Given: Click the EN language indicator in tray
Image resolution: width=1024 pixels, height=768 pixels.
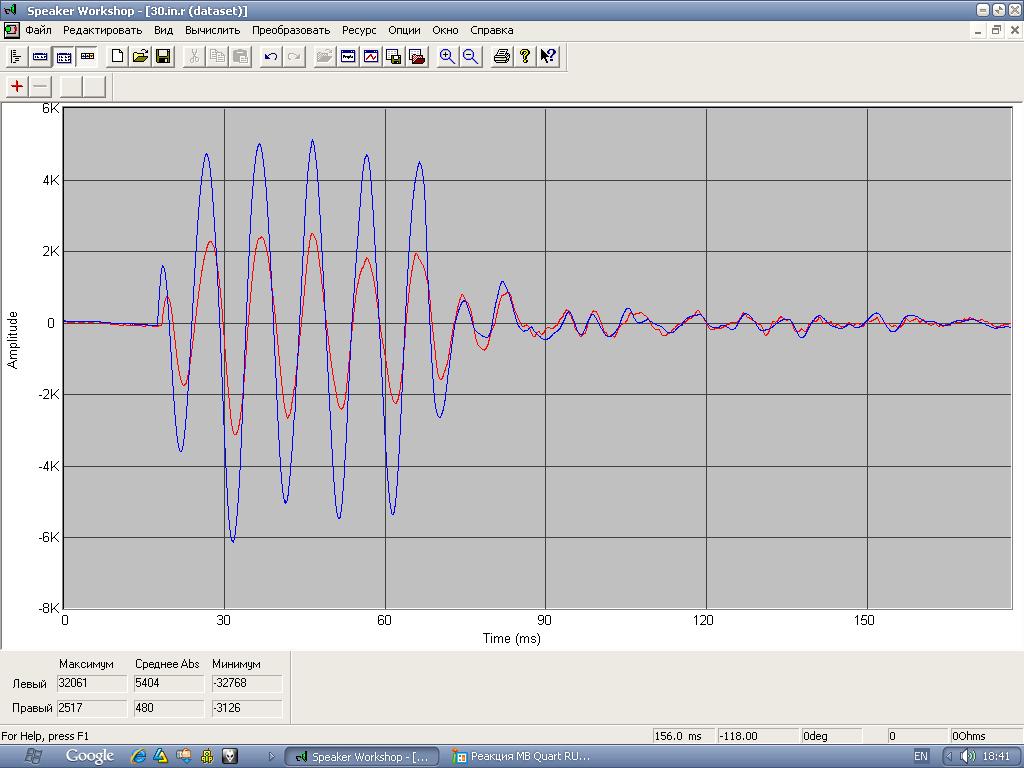Looking at the screenshot, I should point(921,757).
